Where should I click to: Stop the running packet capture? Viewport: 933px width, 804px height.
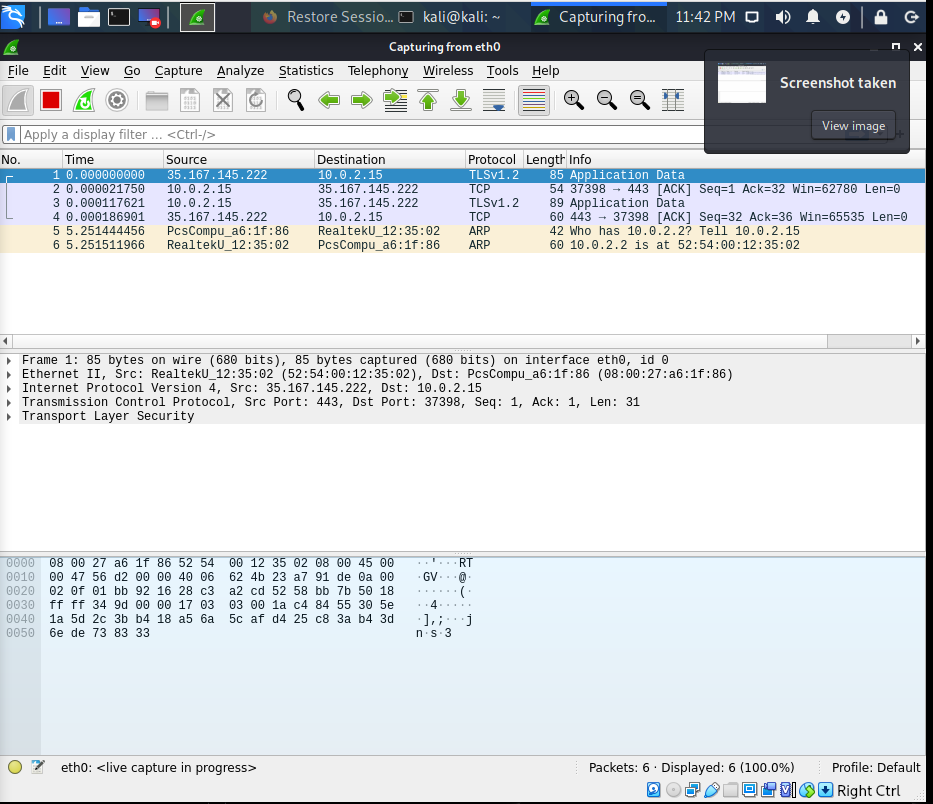[51, 100]
